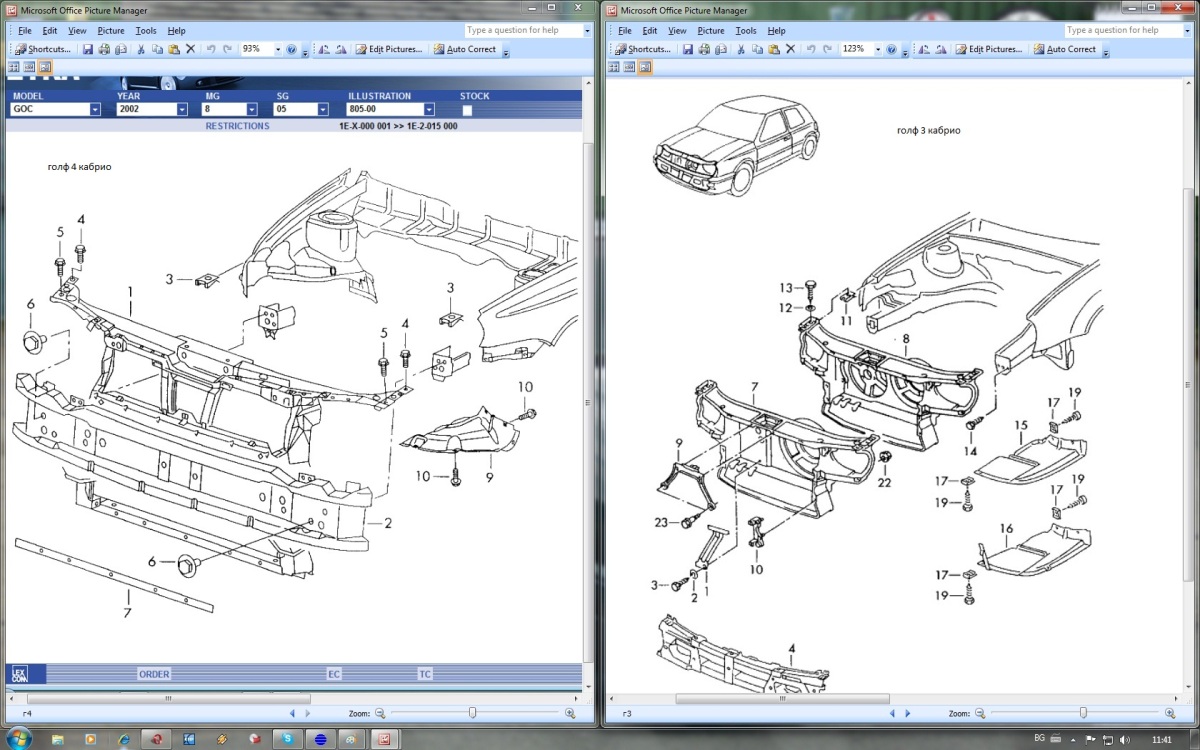Open the 93% zoom dropdown
This screenshot has width=1200, height=750.
278,49
